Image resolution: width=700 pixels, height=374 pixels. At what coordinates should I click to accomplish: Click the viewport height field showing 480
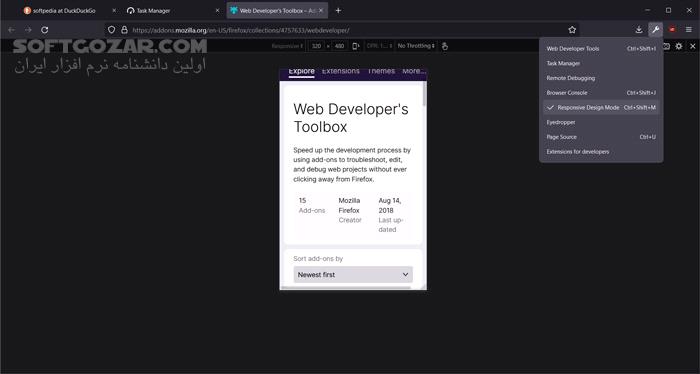(x=339, y=46)
